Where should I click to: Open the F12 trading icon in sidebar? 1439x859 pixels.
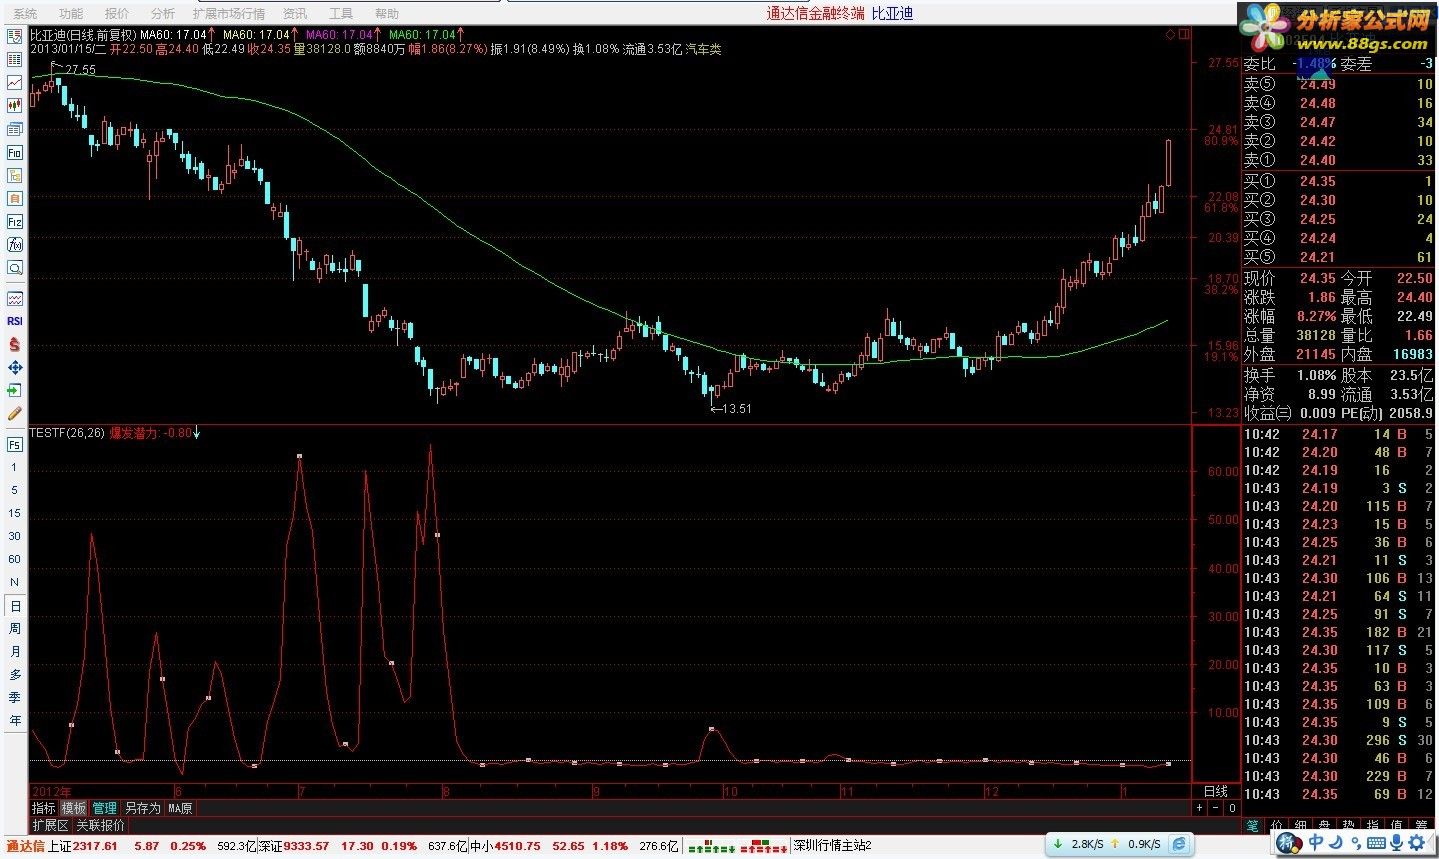click(x=15, y=221)
